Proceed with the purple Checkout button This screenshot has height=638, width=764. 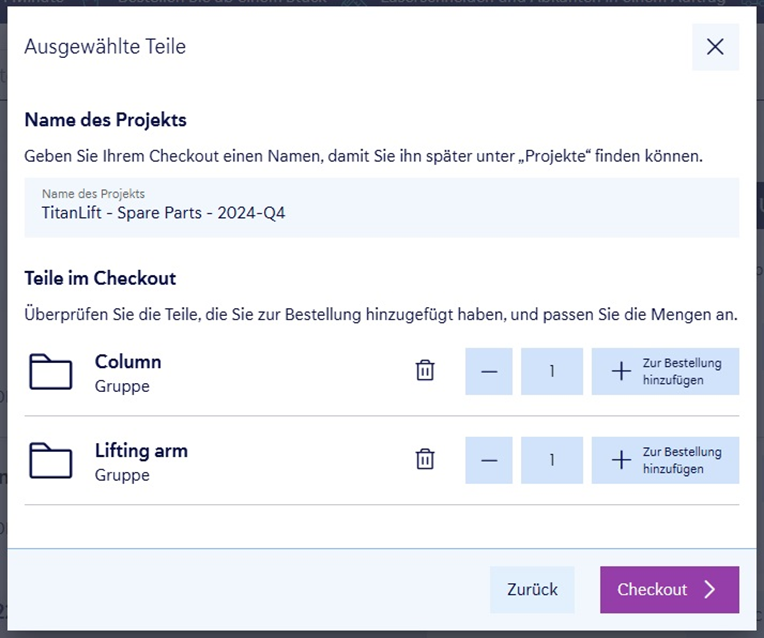click(669, 589)
